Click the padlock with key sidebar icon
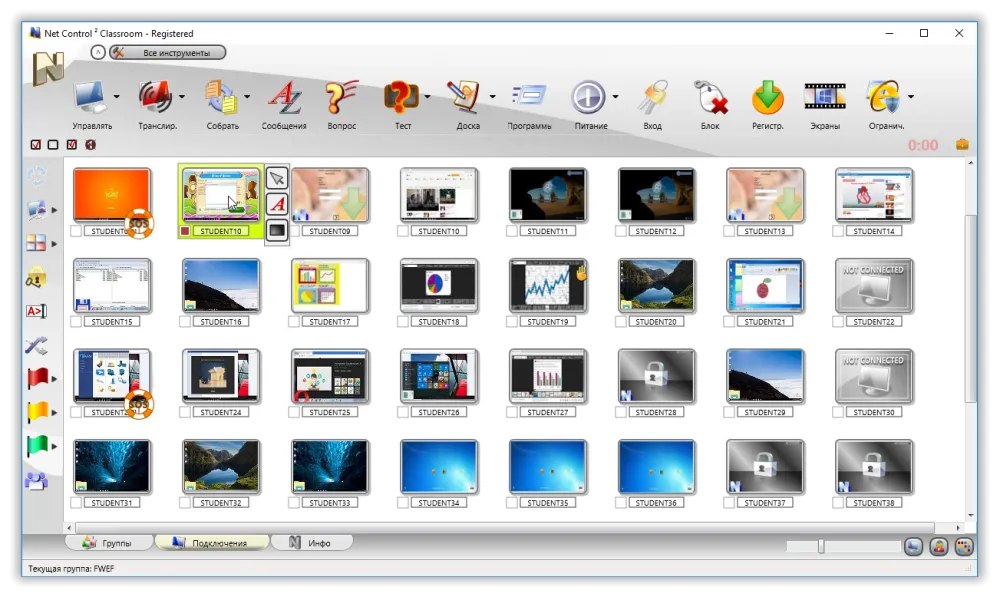Viewport: 1000px width, 597px height. [36, 277]
